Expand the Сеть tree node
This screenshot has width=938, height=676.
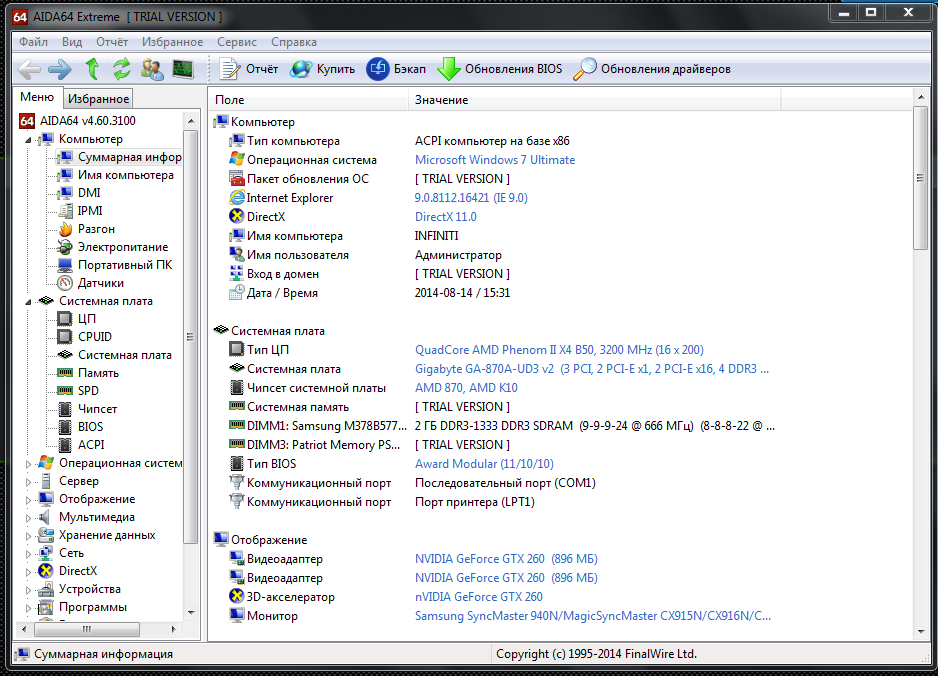click(x=28, y=554)
